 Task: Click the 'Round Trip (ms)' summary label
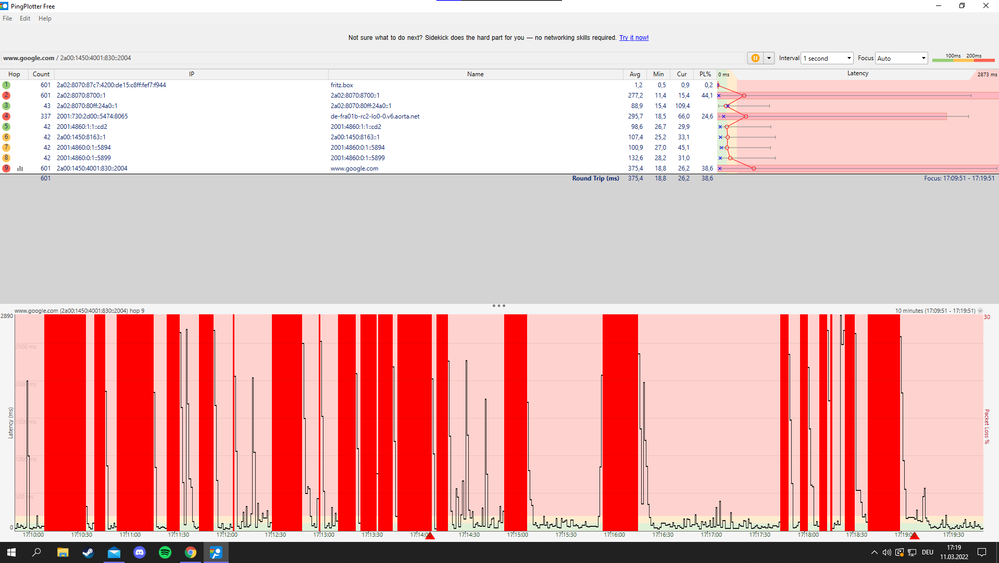click(x=595, y=178)
